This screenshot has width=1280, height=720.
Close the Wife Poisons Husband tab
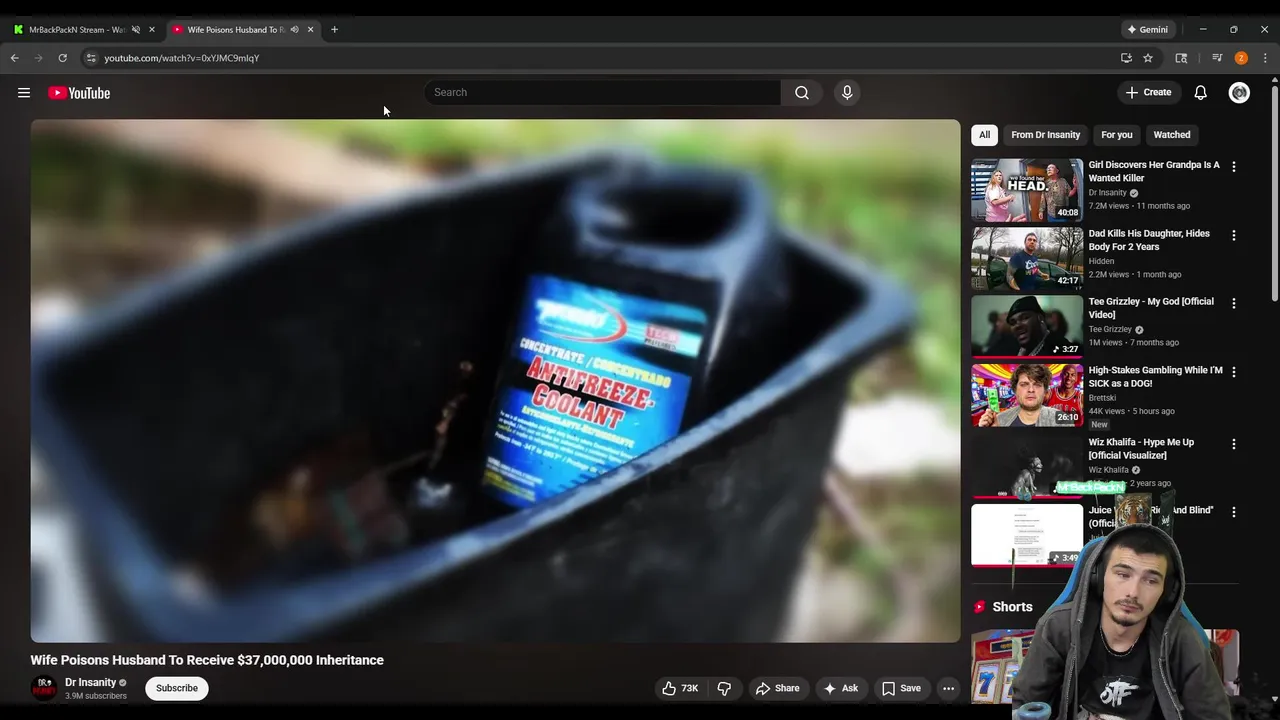pos(310,29)
